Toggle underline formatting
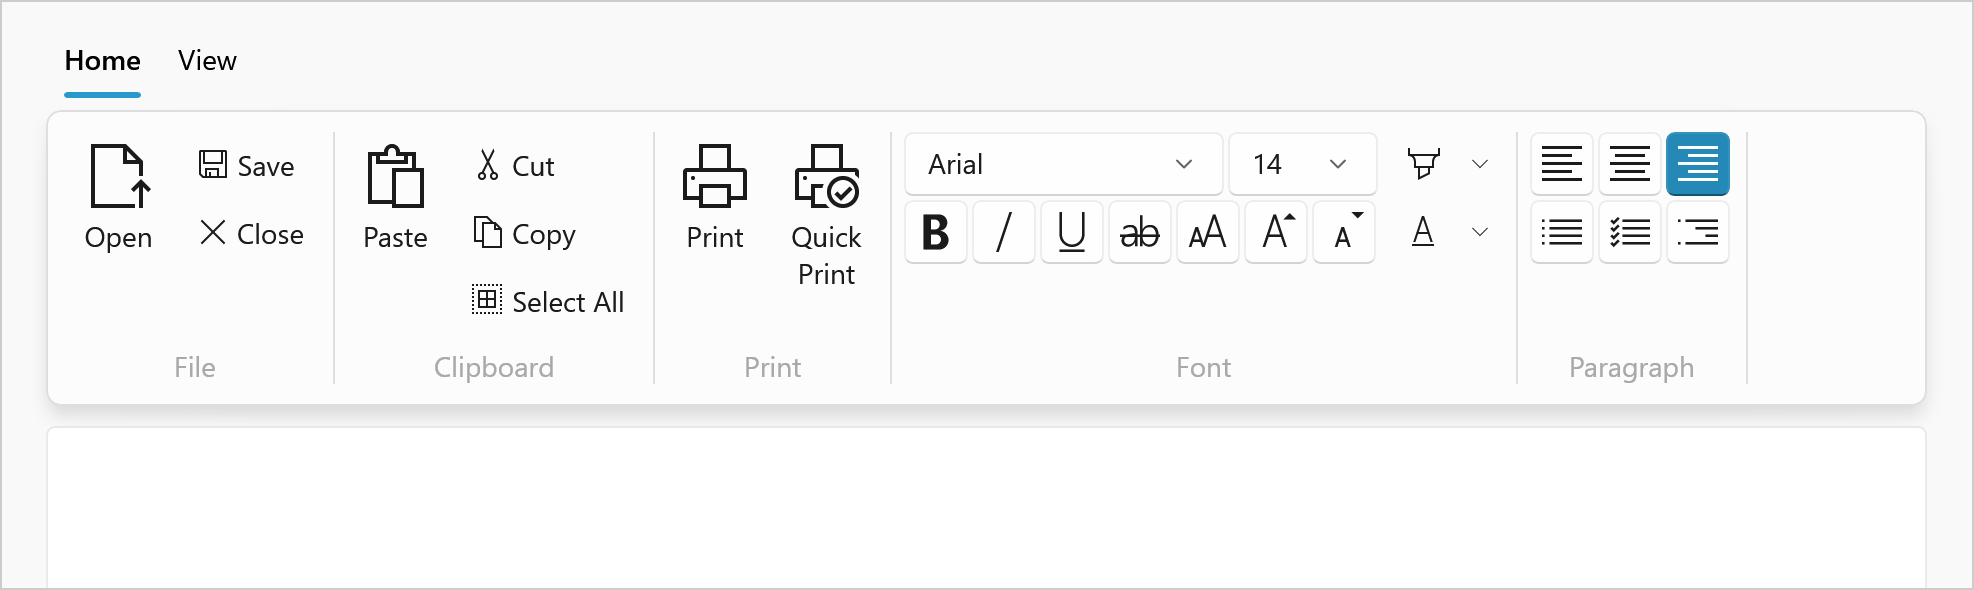Viewport: 1974px width, 590px height. pyautogui.click(x=1072, y=233)
